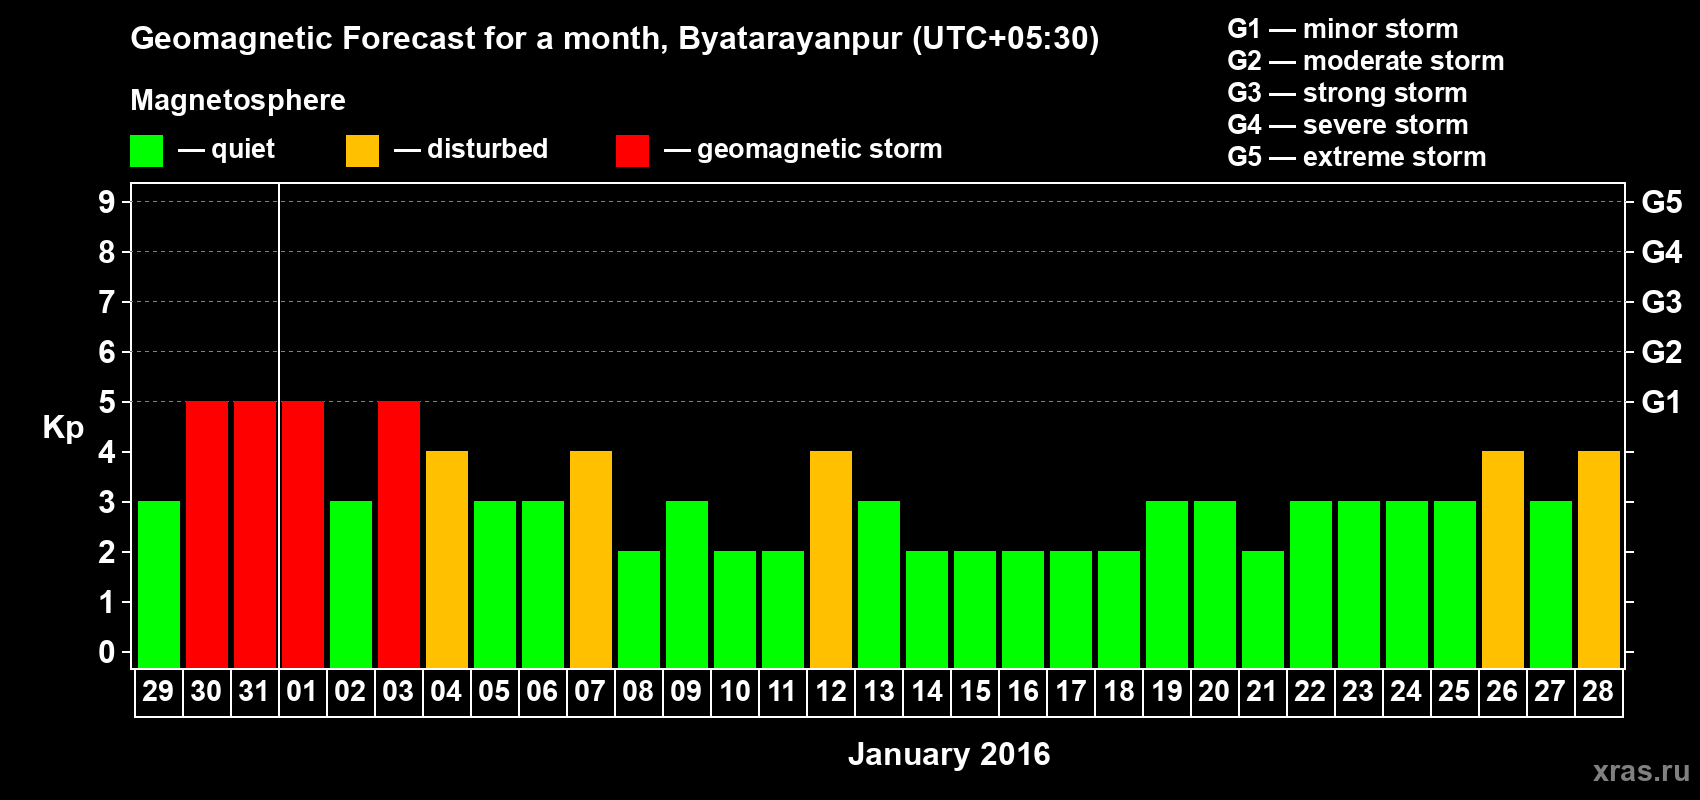Click the 'G4 — severe storm' legend line
1700x800 pixels.
(x=1347, y=125)
